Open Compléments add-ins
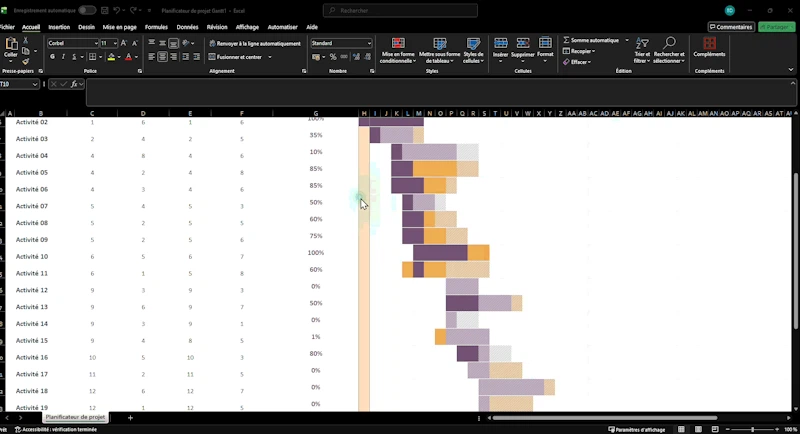 (709, 47)
